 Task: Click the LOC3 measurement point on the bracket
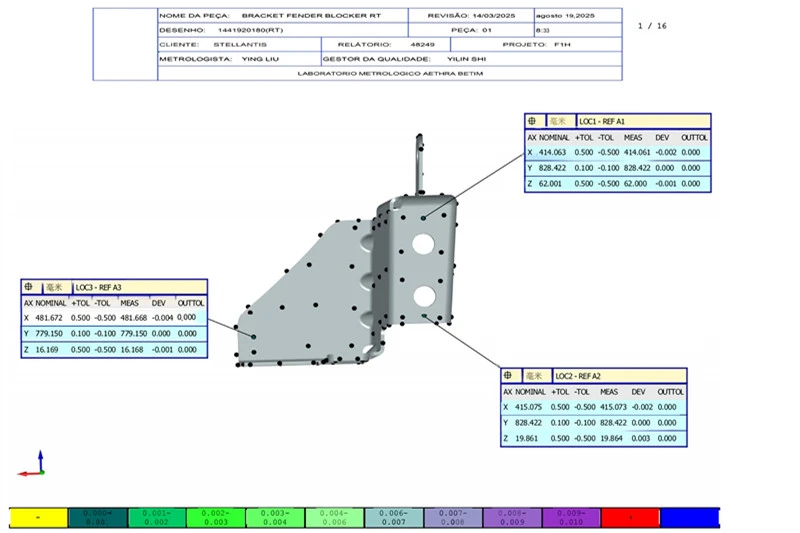254,337
